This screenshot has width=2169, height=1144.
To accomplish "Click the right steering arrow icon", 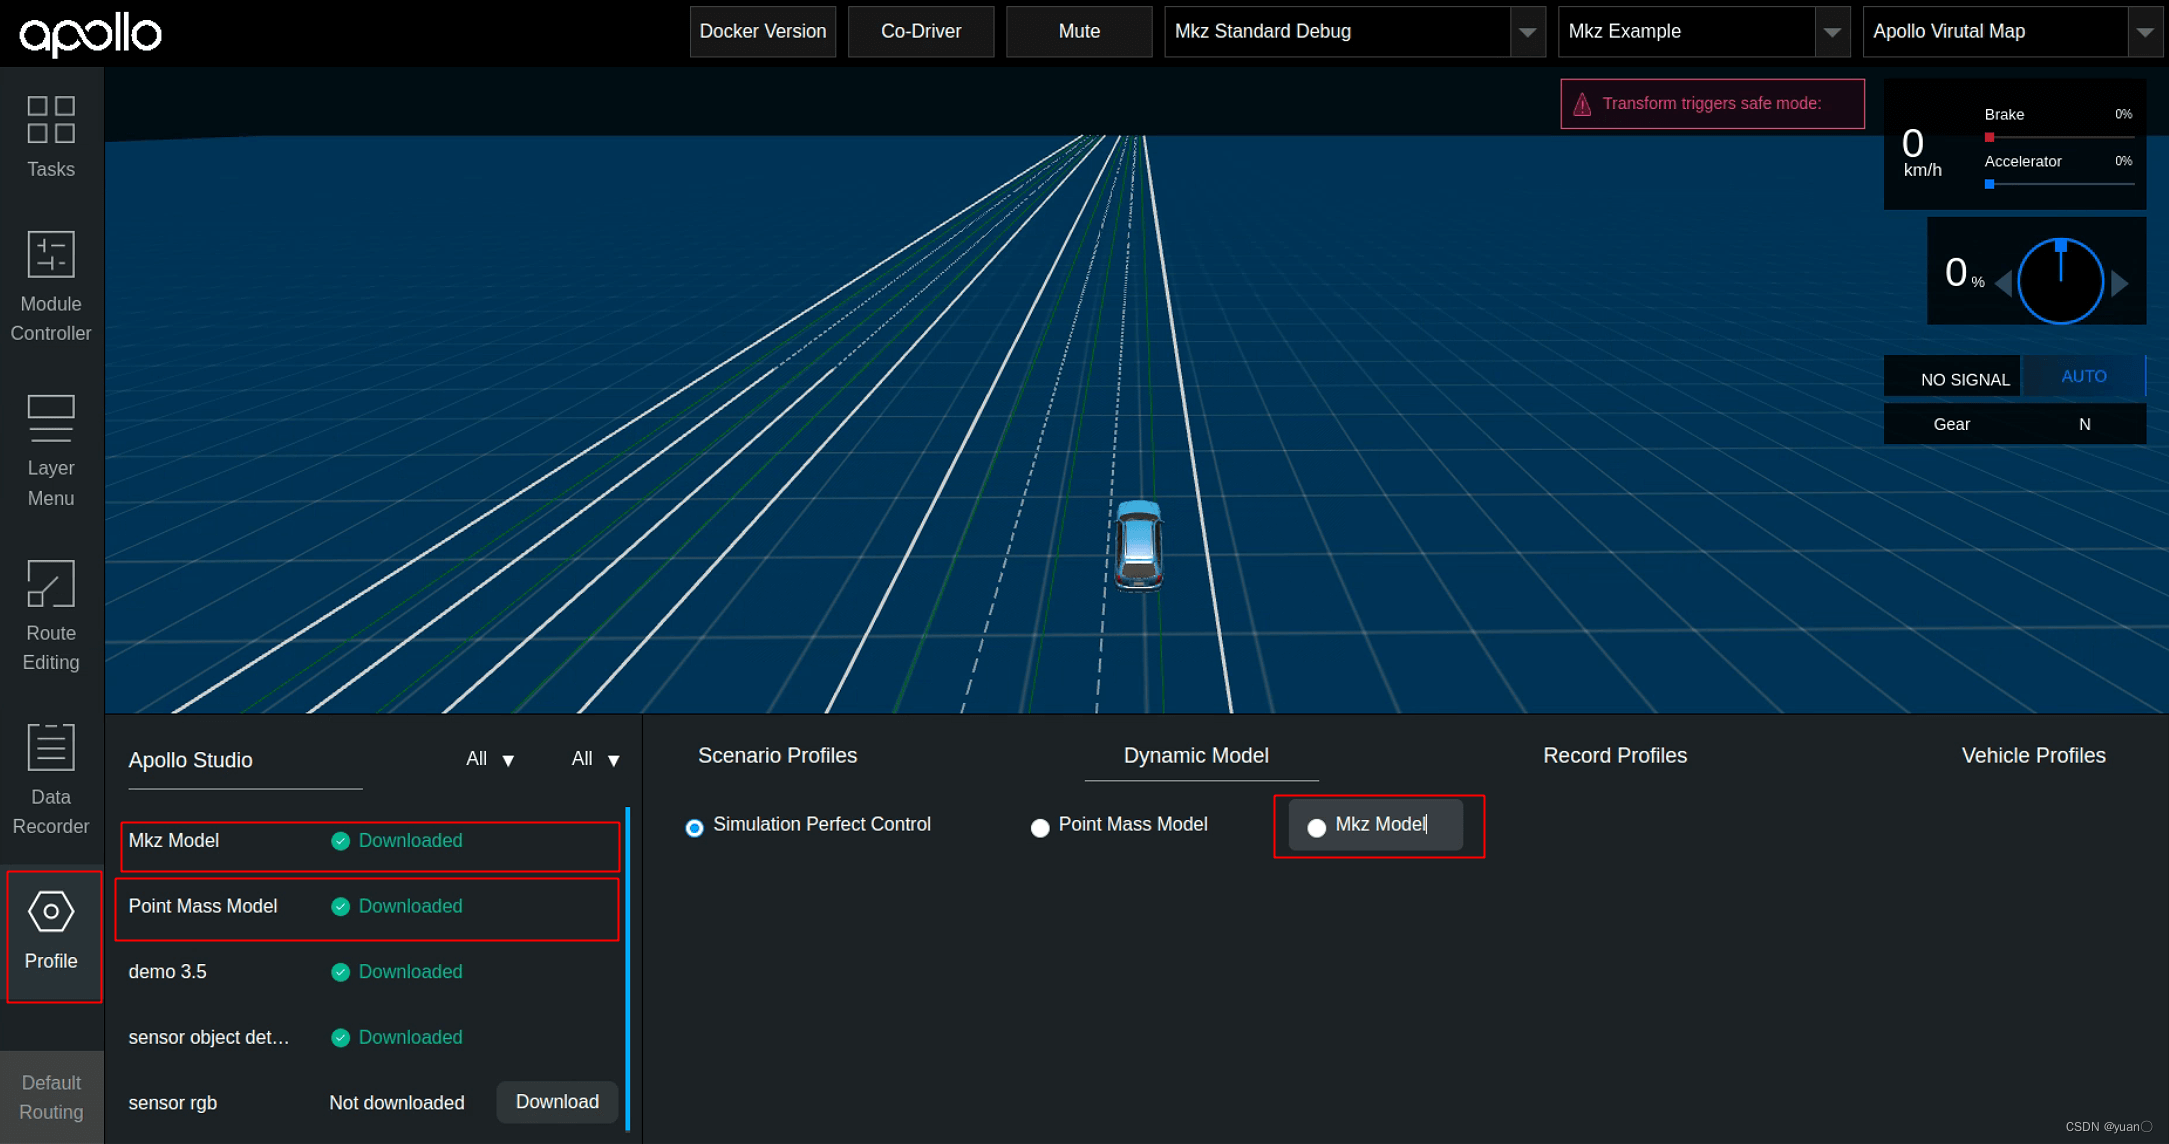I will (2119, 283).
